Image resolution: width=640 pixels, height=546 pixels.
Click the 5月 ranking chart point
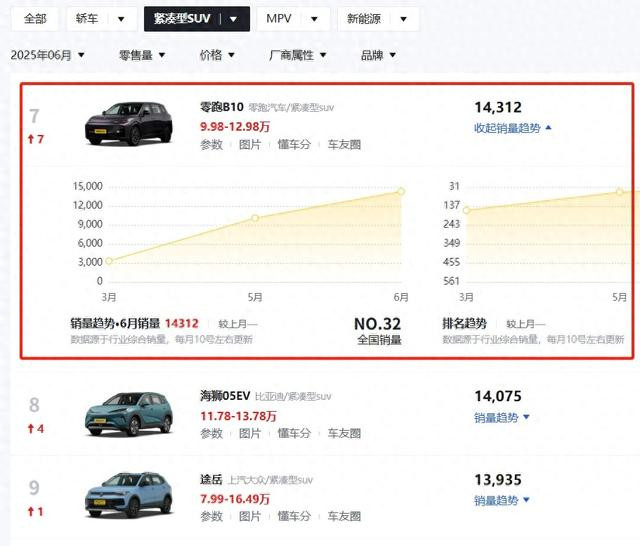pos(620,191)
